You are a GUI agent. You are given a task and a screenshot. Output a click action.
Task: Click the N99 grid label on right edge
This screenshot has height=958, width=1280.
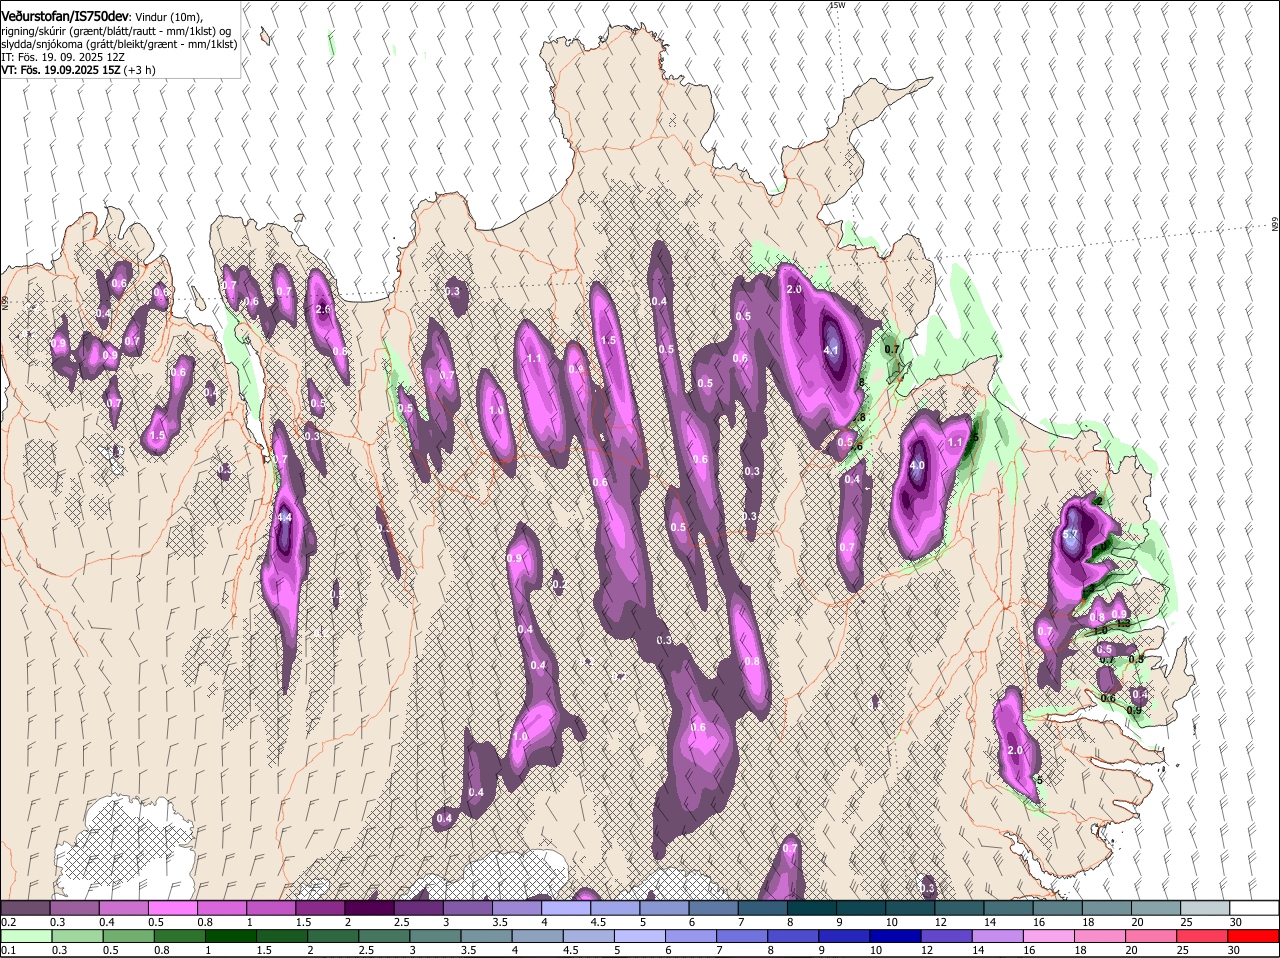pos(1275,225)
